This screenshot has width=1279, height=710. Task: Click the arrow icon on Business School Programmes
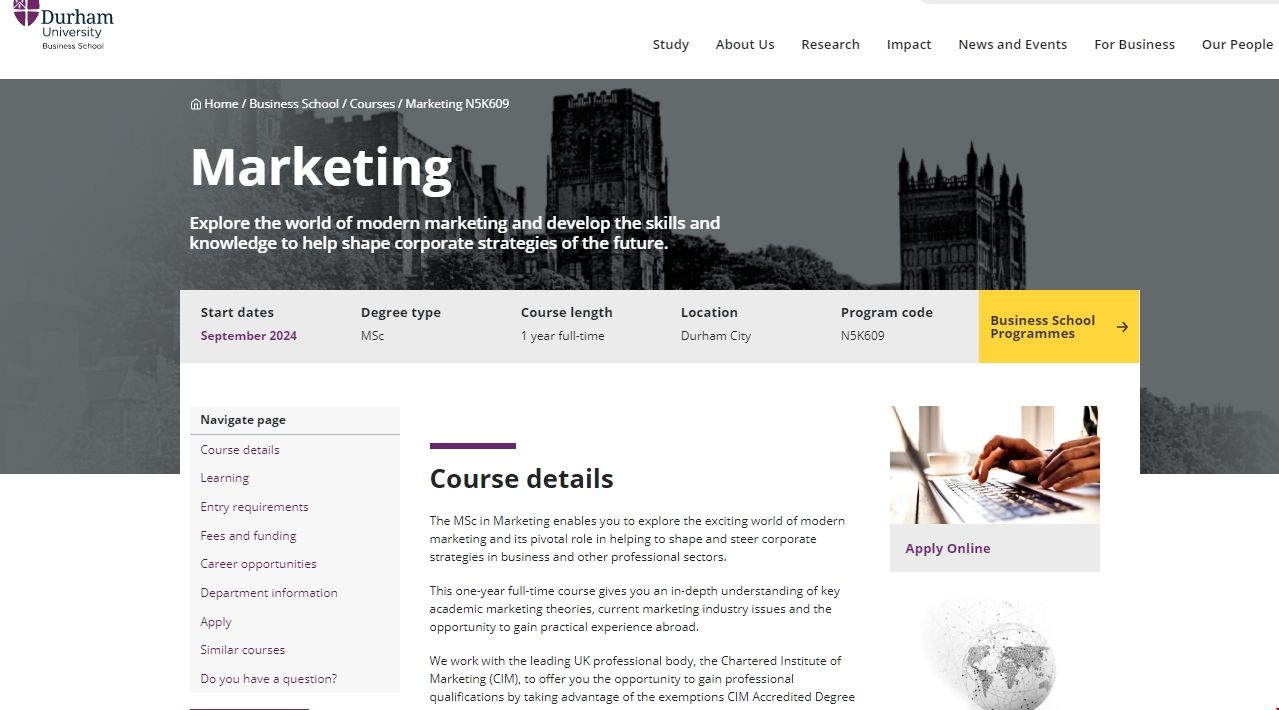pos(1122,327)
